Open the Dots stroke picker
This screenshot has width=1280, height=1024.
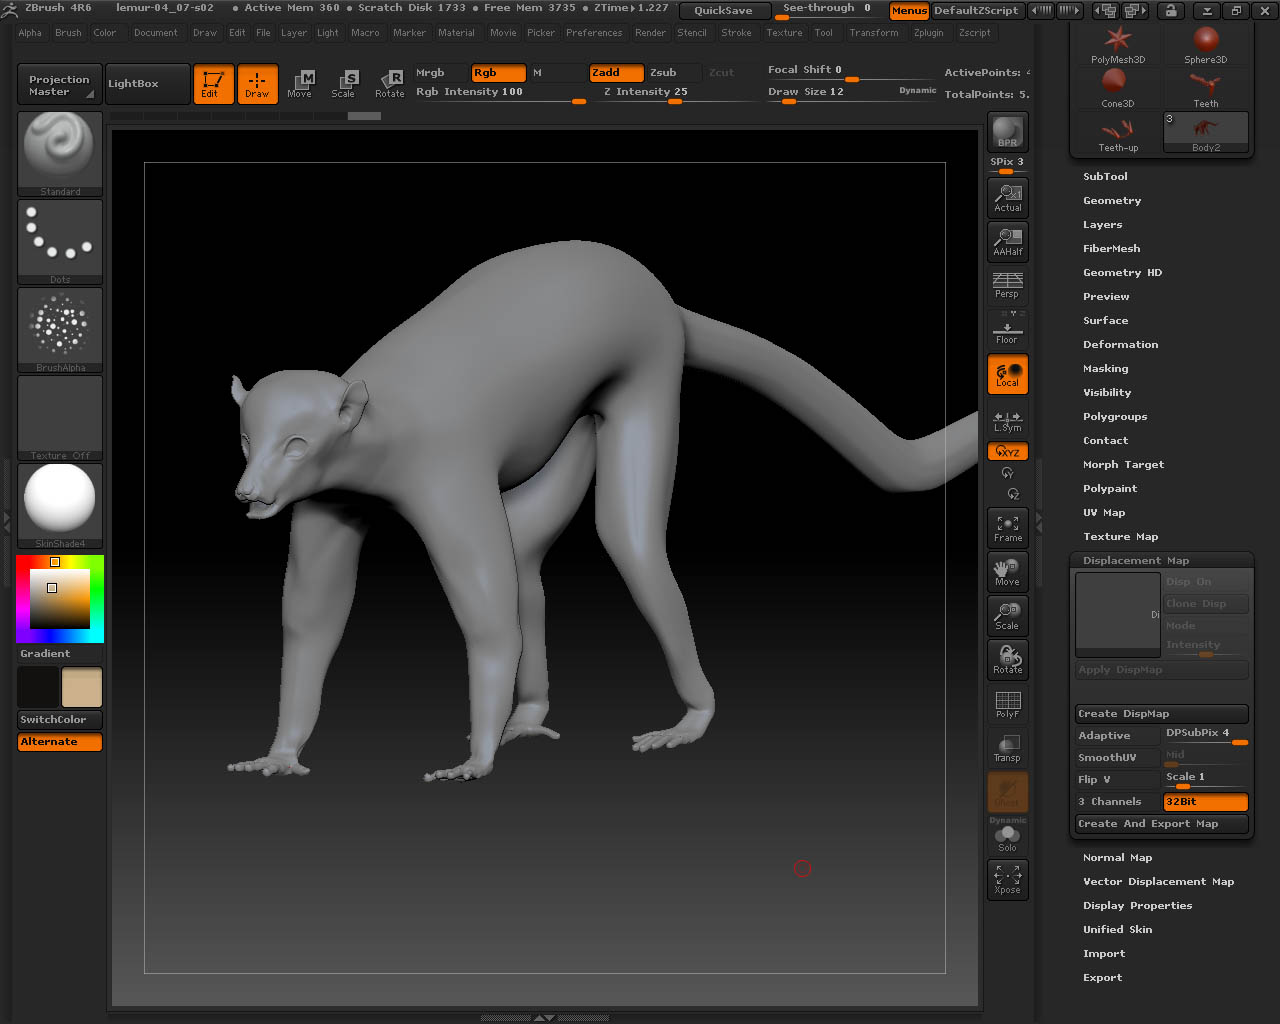point(60,242)
